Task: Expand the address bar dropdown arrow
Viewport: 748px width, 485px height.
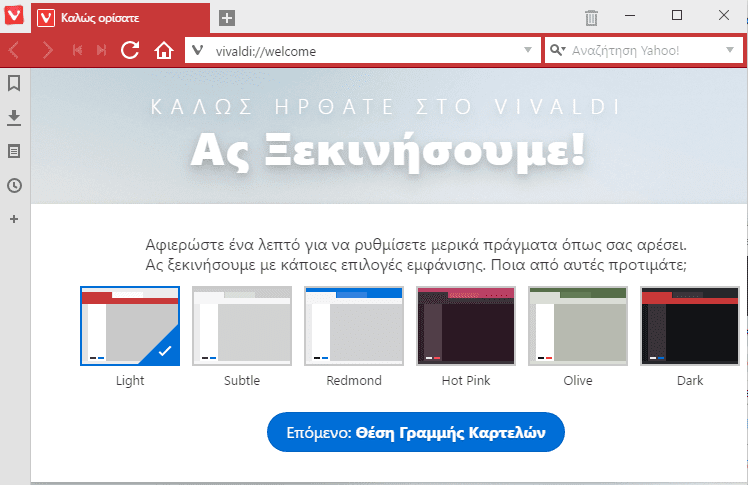Action: tap(528, 50)
